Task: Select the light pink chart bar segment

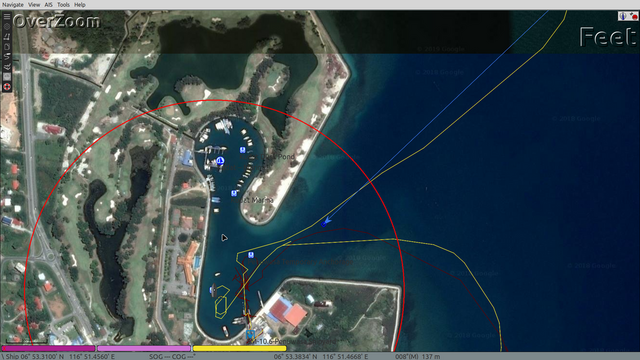Action: click(144, 348)
